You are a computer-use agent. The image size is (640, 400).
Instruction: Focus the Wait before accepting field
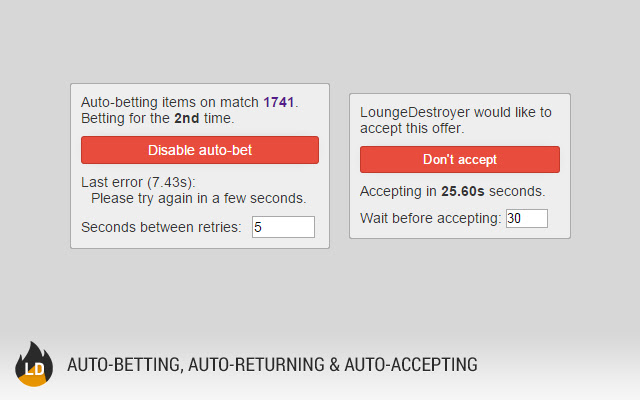pos(526,218)
